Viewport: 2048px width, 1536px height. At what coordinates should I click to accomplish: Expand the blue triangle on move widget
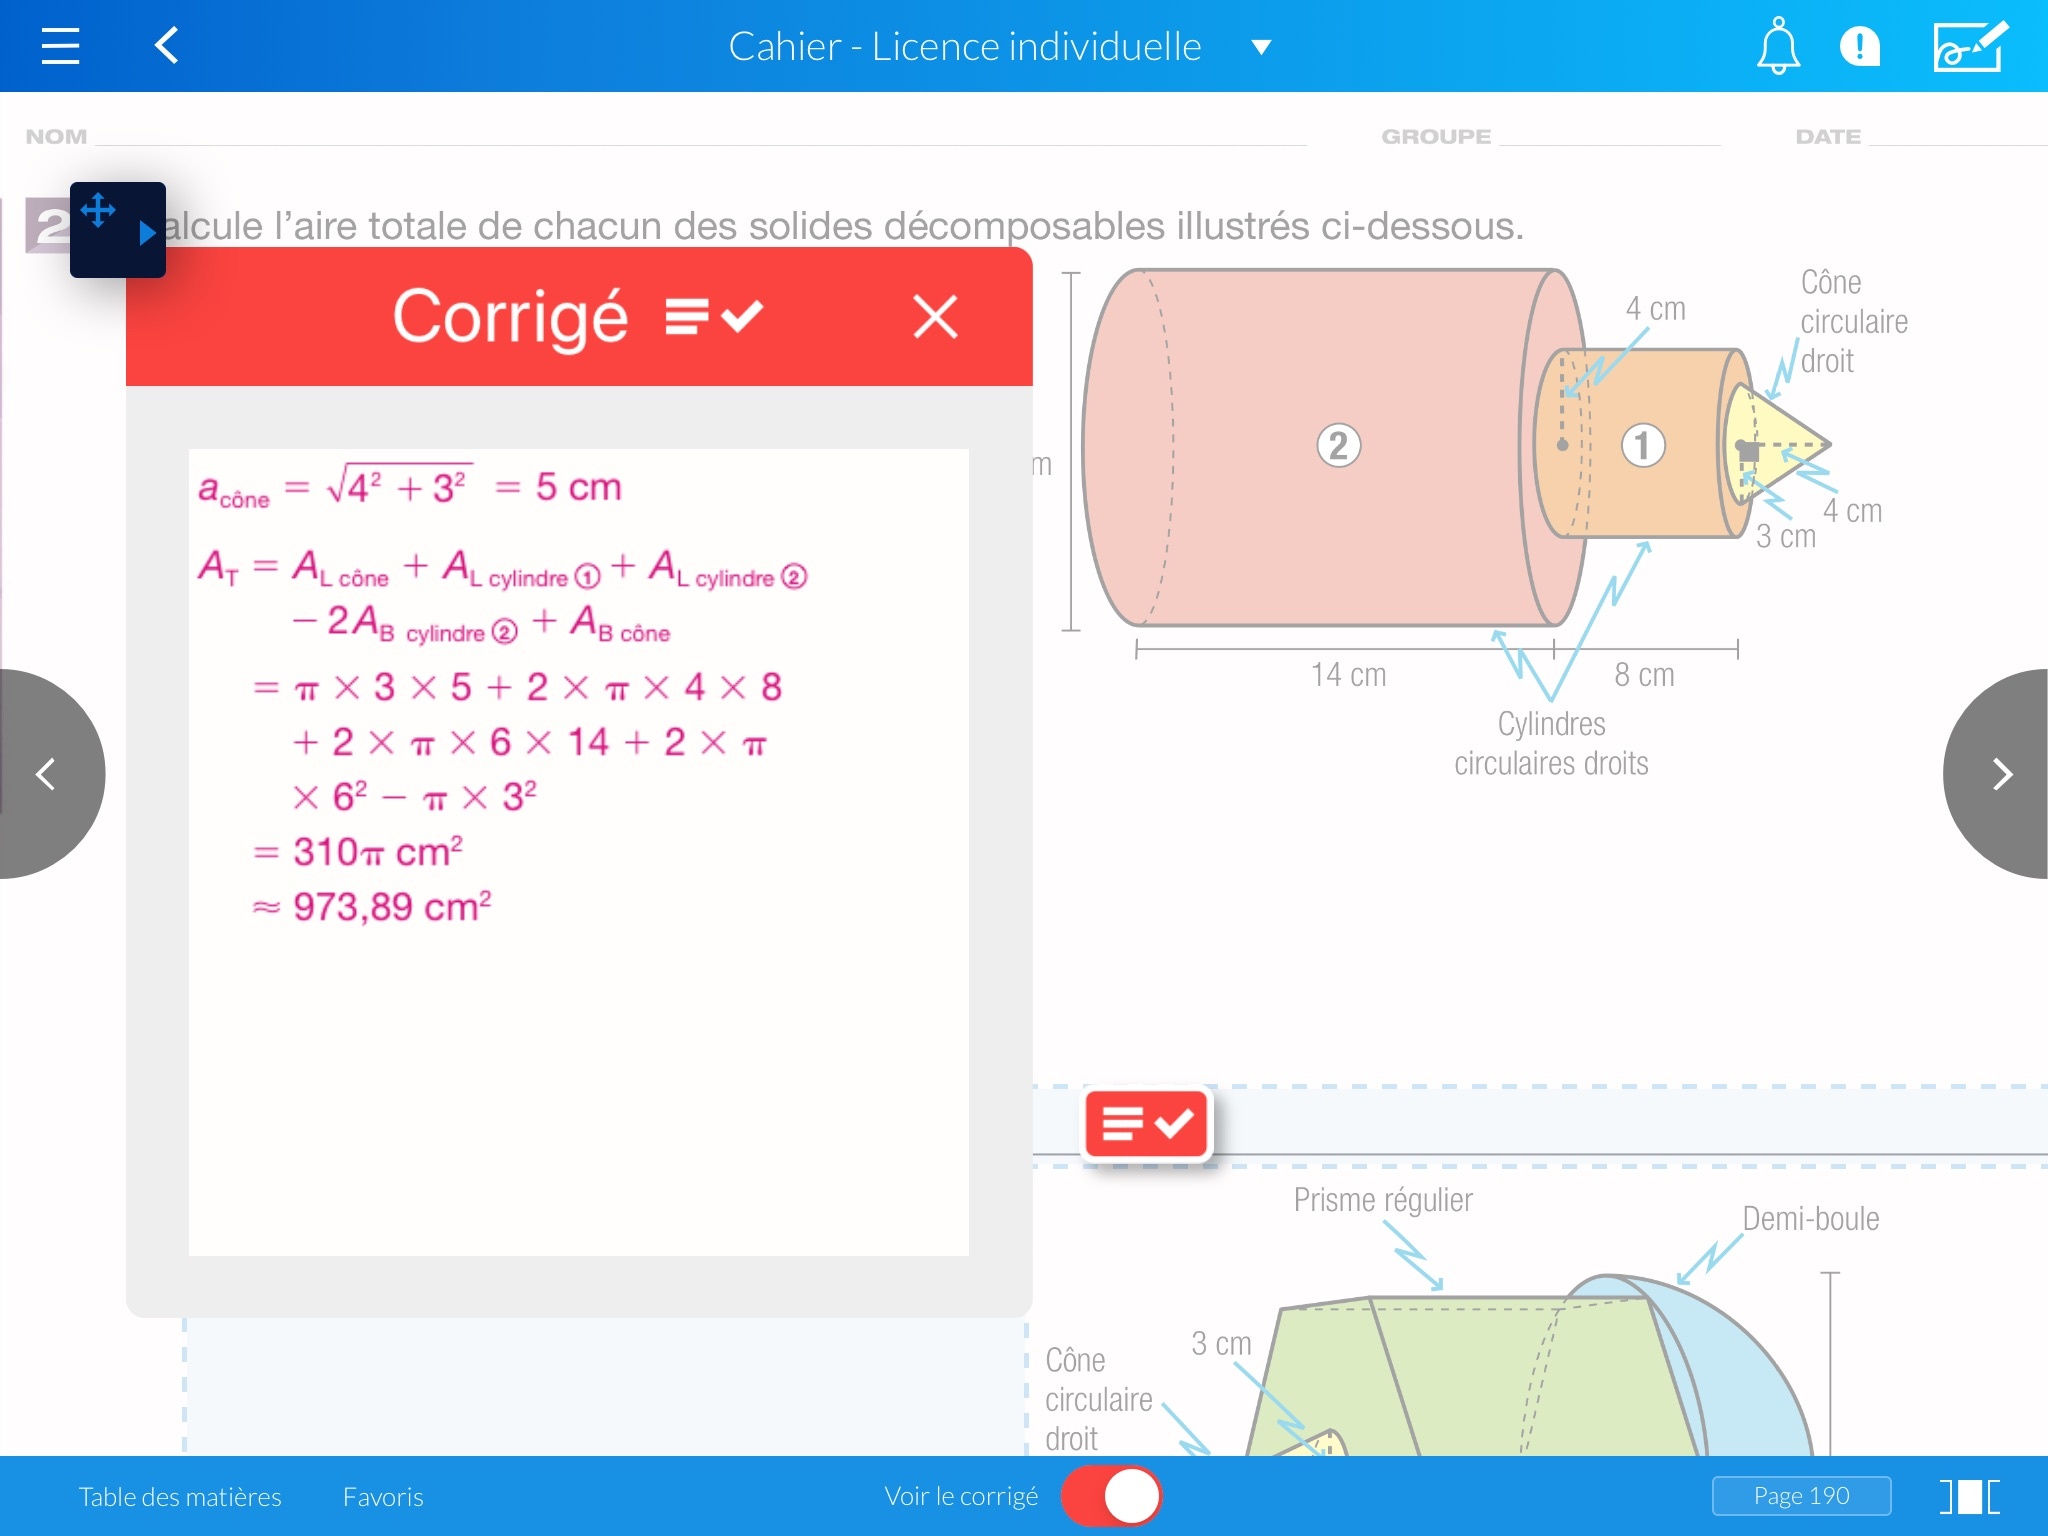tap(147, 233)
